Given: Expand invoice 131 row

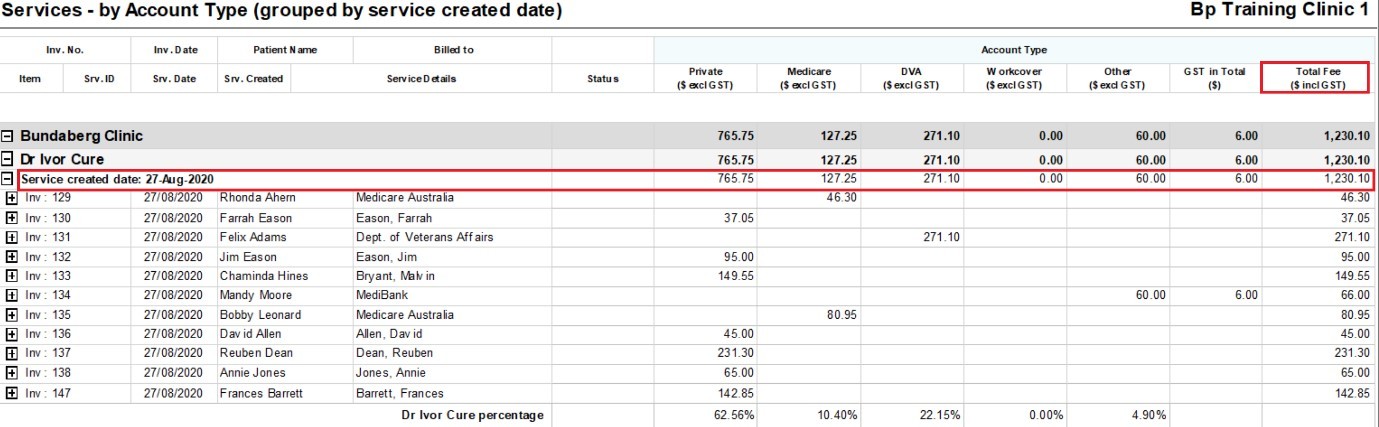Looking at the screenshot, I should pyautogui.click(x=12, y=237).
